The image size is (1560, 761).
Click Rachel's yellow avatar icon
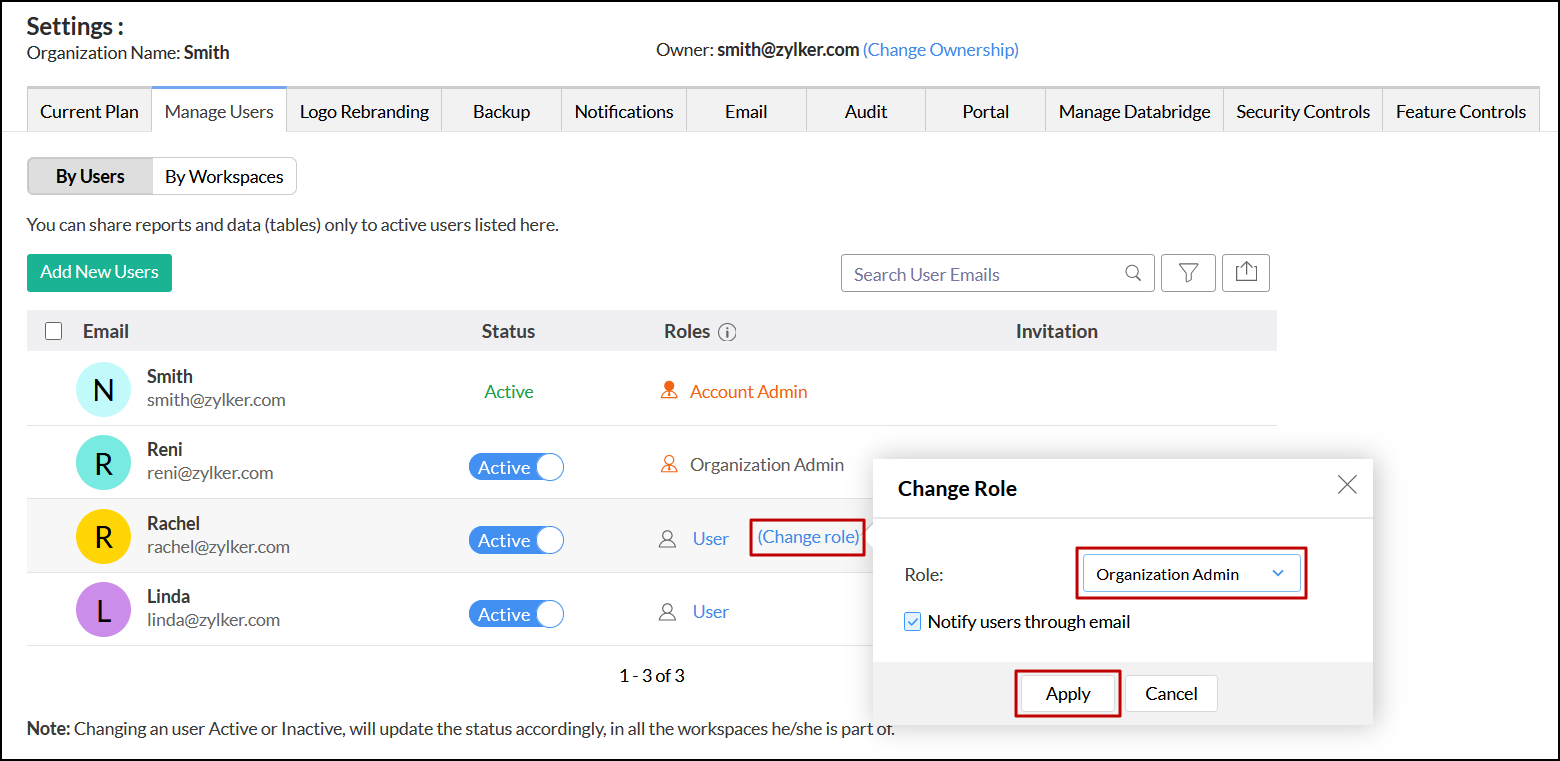[x=103, y=536]
